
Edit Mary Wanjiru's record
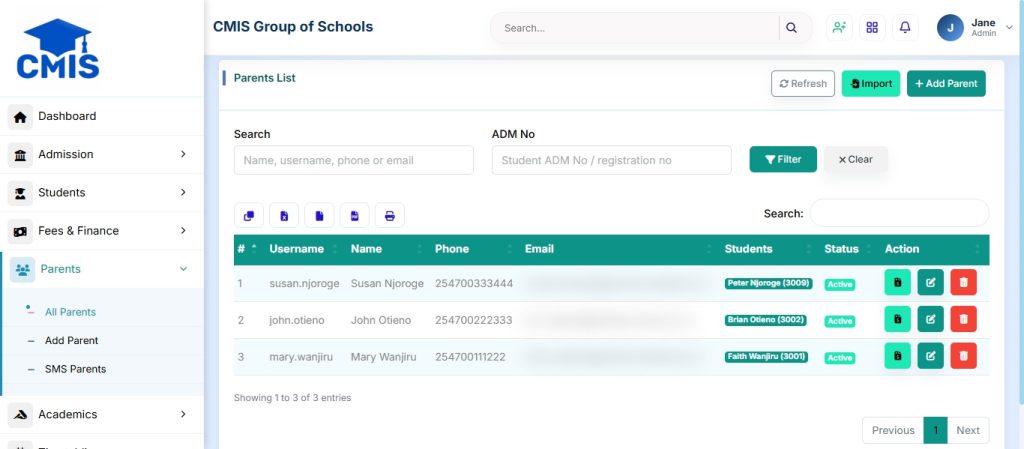tap(931, 356)
